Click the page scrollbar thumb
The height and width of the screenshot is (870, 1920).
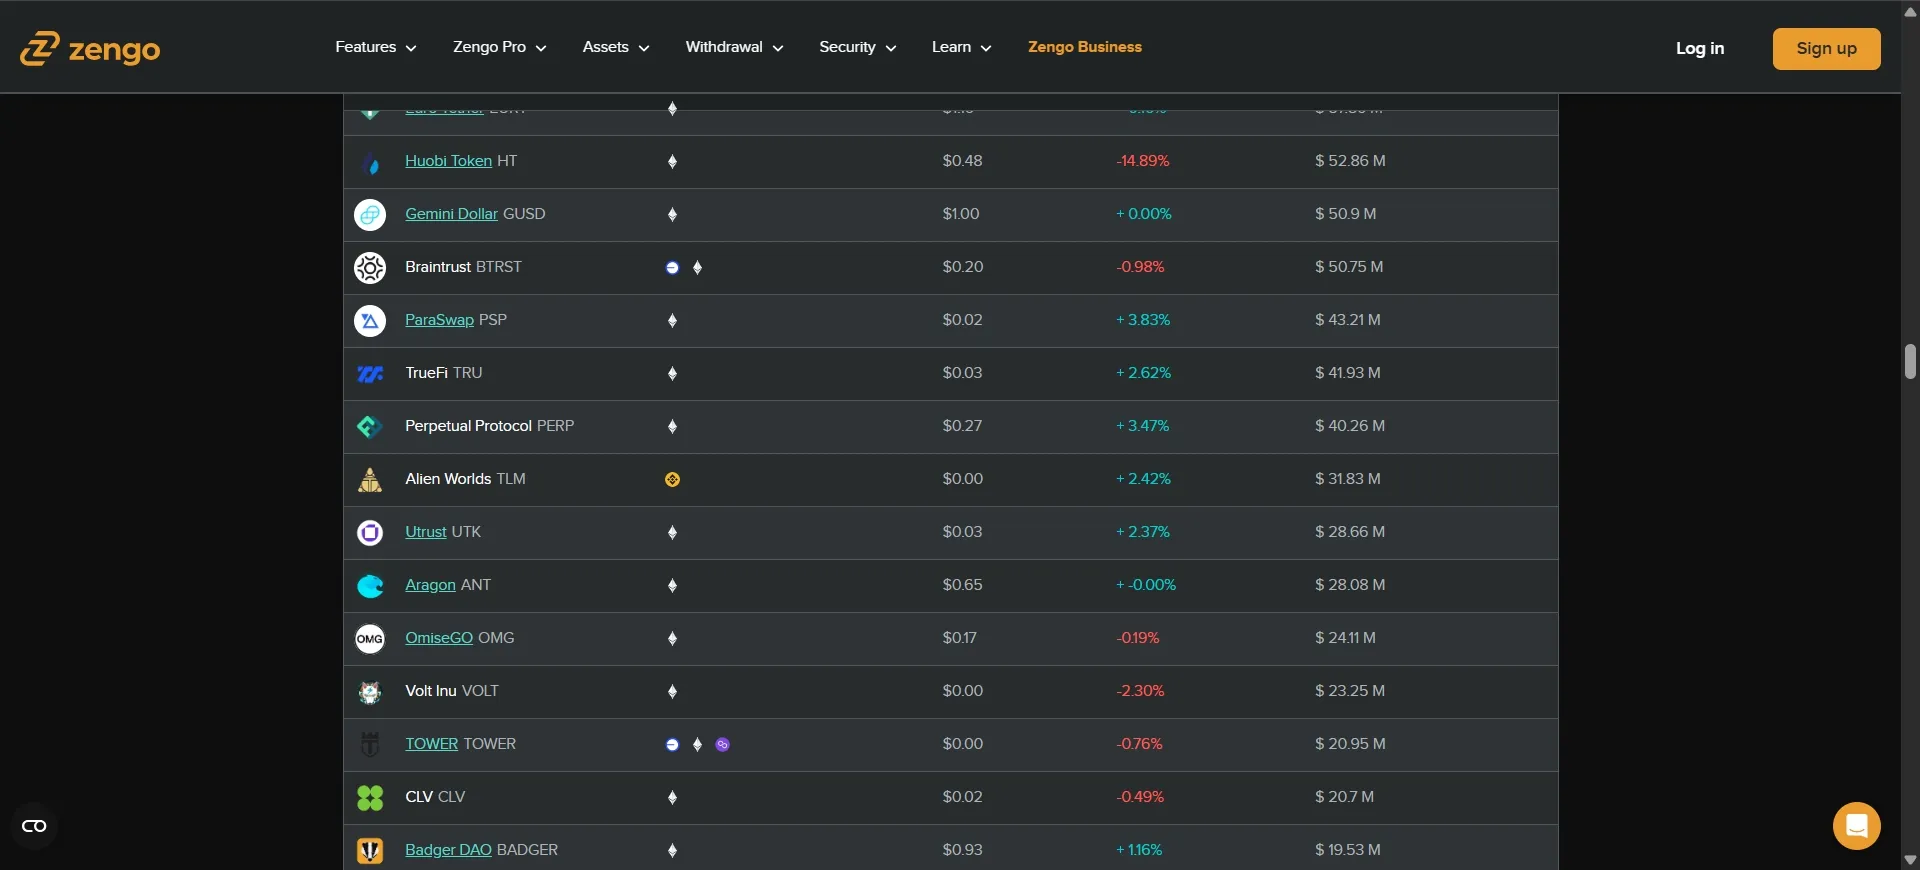1910,362
